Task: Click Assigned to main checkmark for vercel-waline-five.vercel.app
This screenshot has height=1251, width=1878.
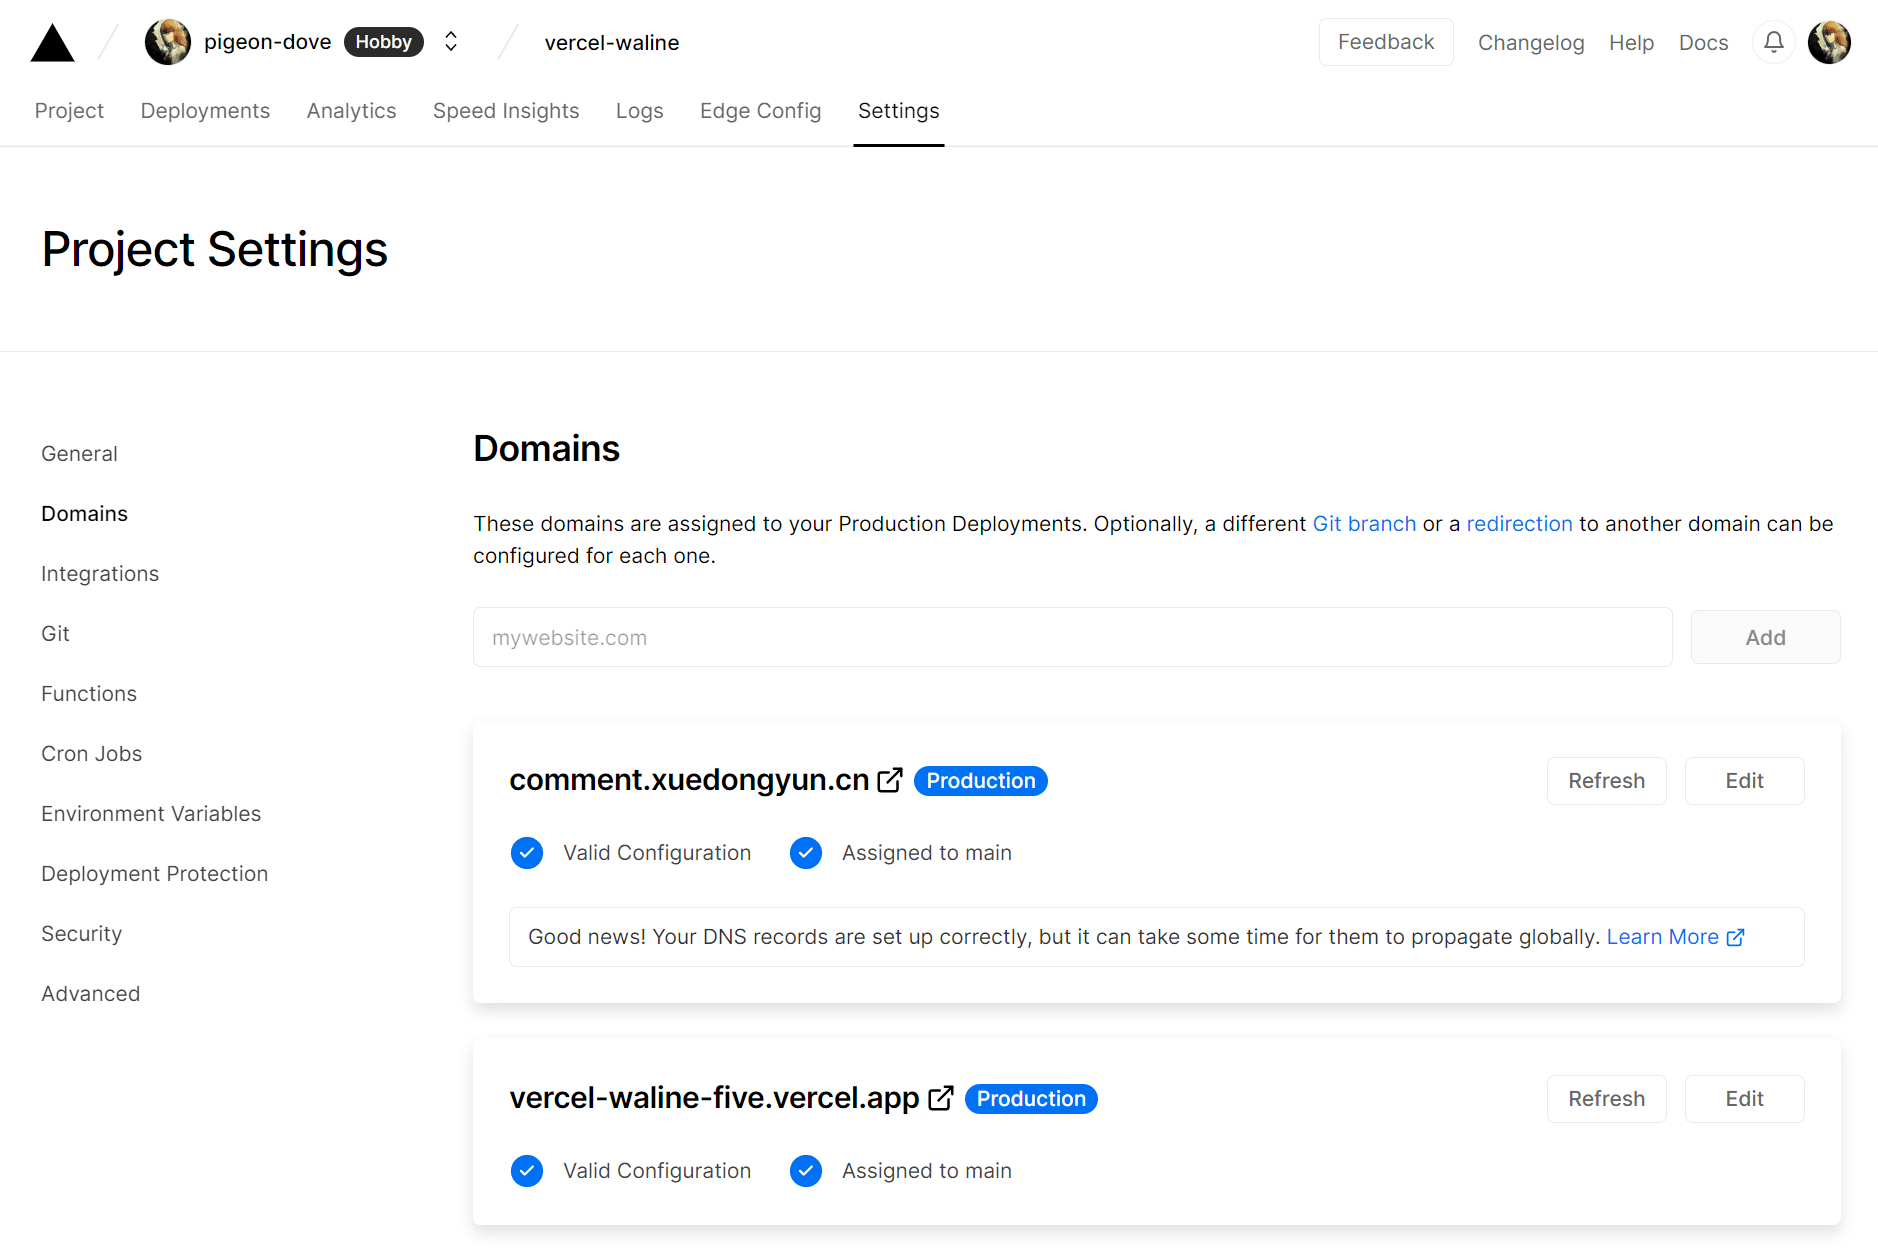Action: click(x=806, y=1171)
